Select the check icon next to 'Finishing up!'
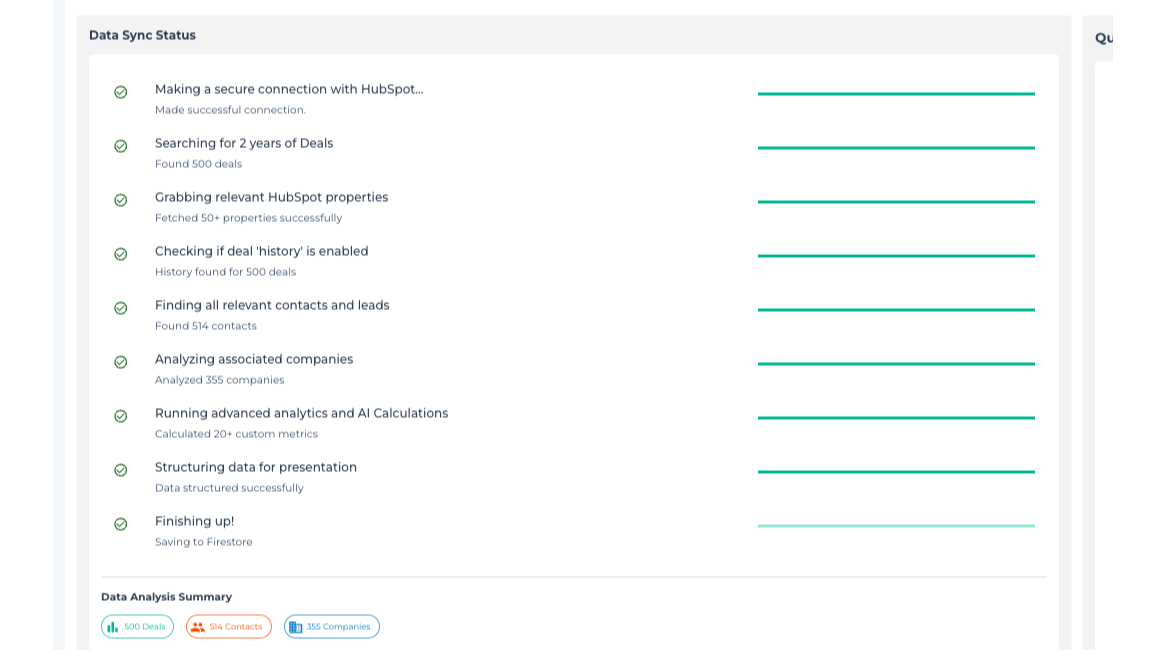Viewport: 1166px width, 655px height. point(121,523)
